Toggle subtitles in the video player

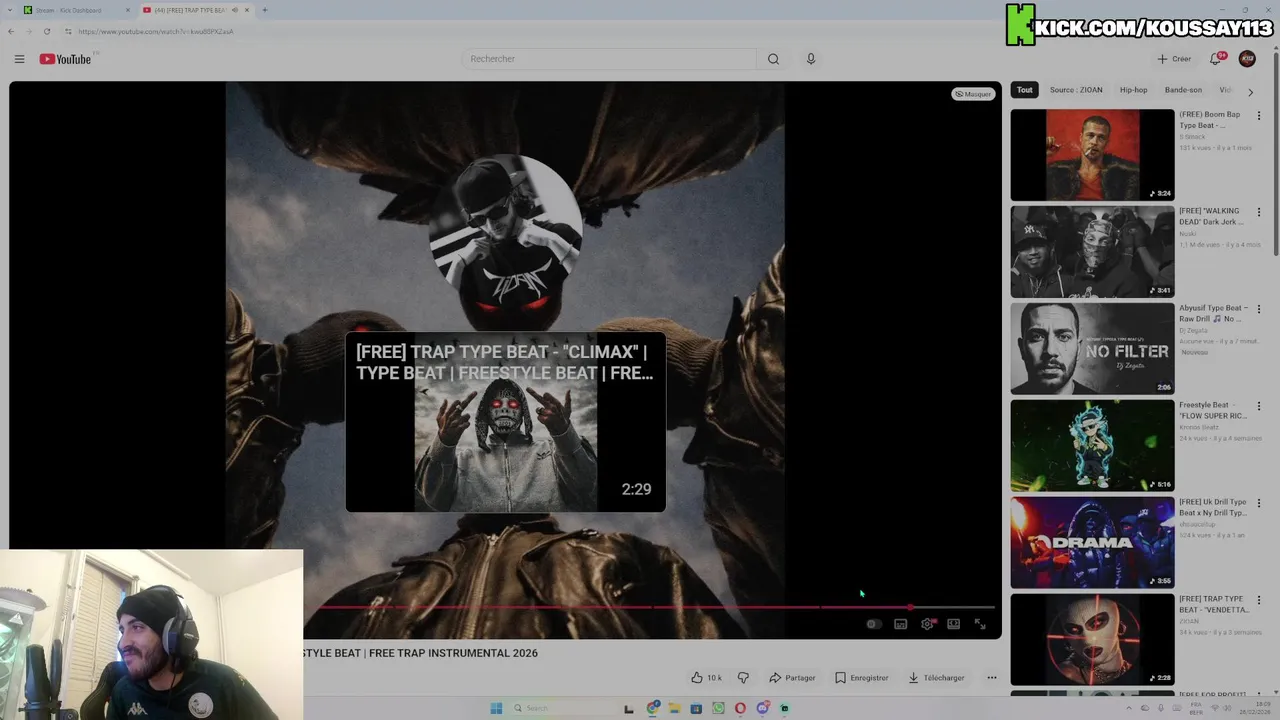click(x=901, y=624)
